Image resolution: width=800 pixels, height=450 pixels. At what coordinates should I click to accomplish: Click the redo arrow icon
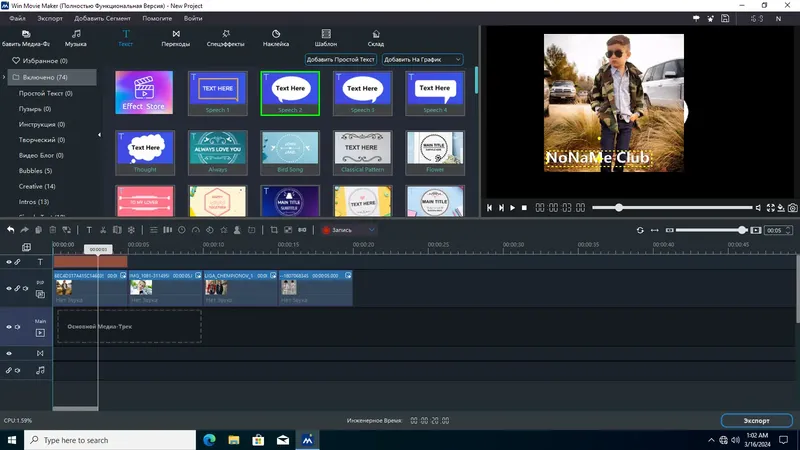click(x=24, y=230)
